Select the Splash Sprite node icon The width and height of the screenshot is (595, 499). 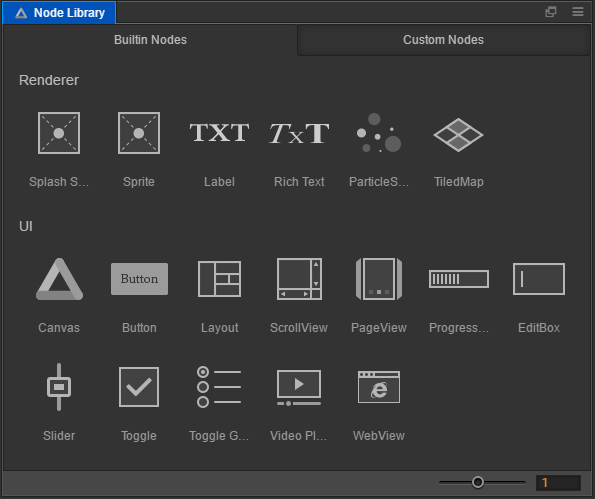pyautogui.click(x=59, y=133)
